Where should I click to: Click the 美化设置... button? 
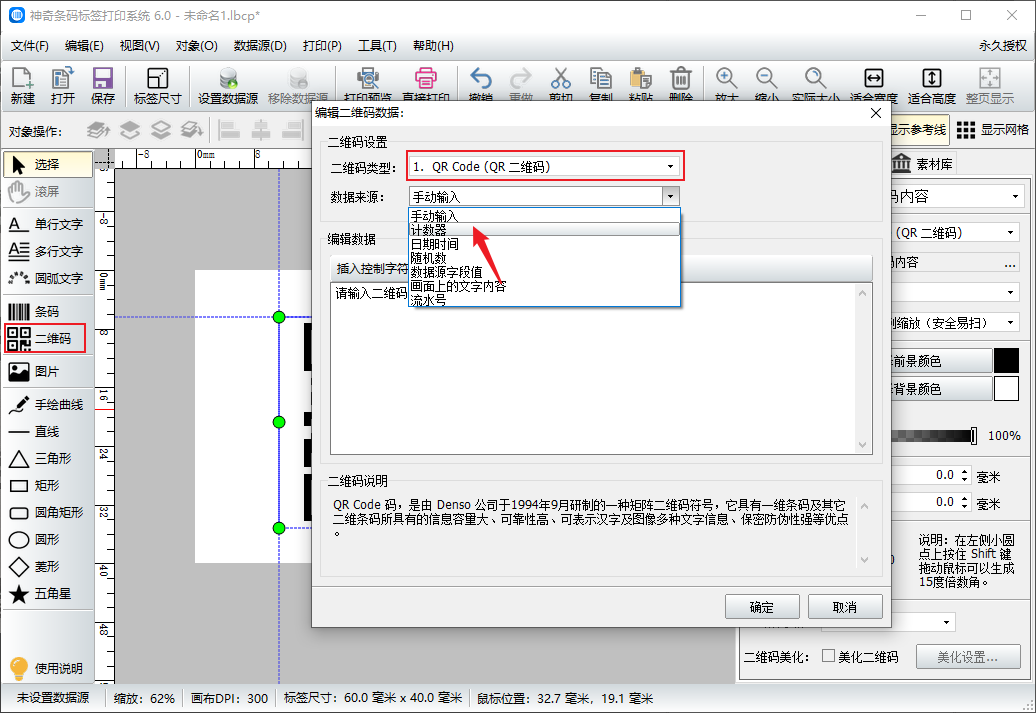tap(968, 657)
